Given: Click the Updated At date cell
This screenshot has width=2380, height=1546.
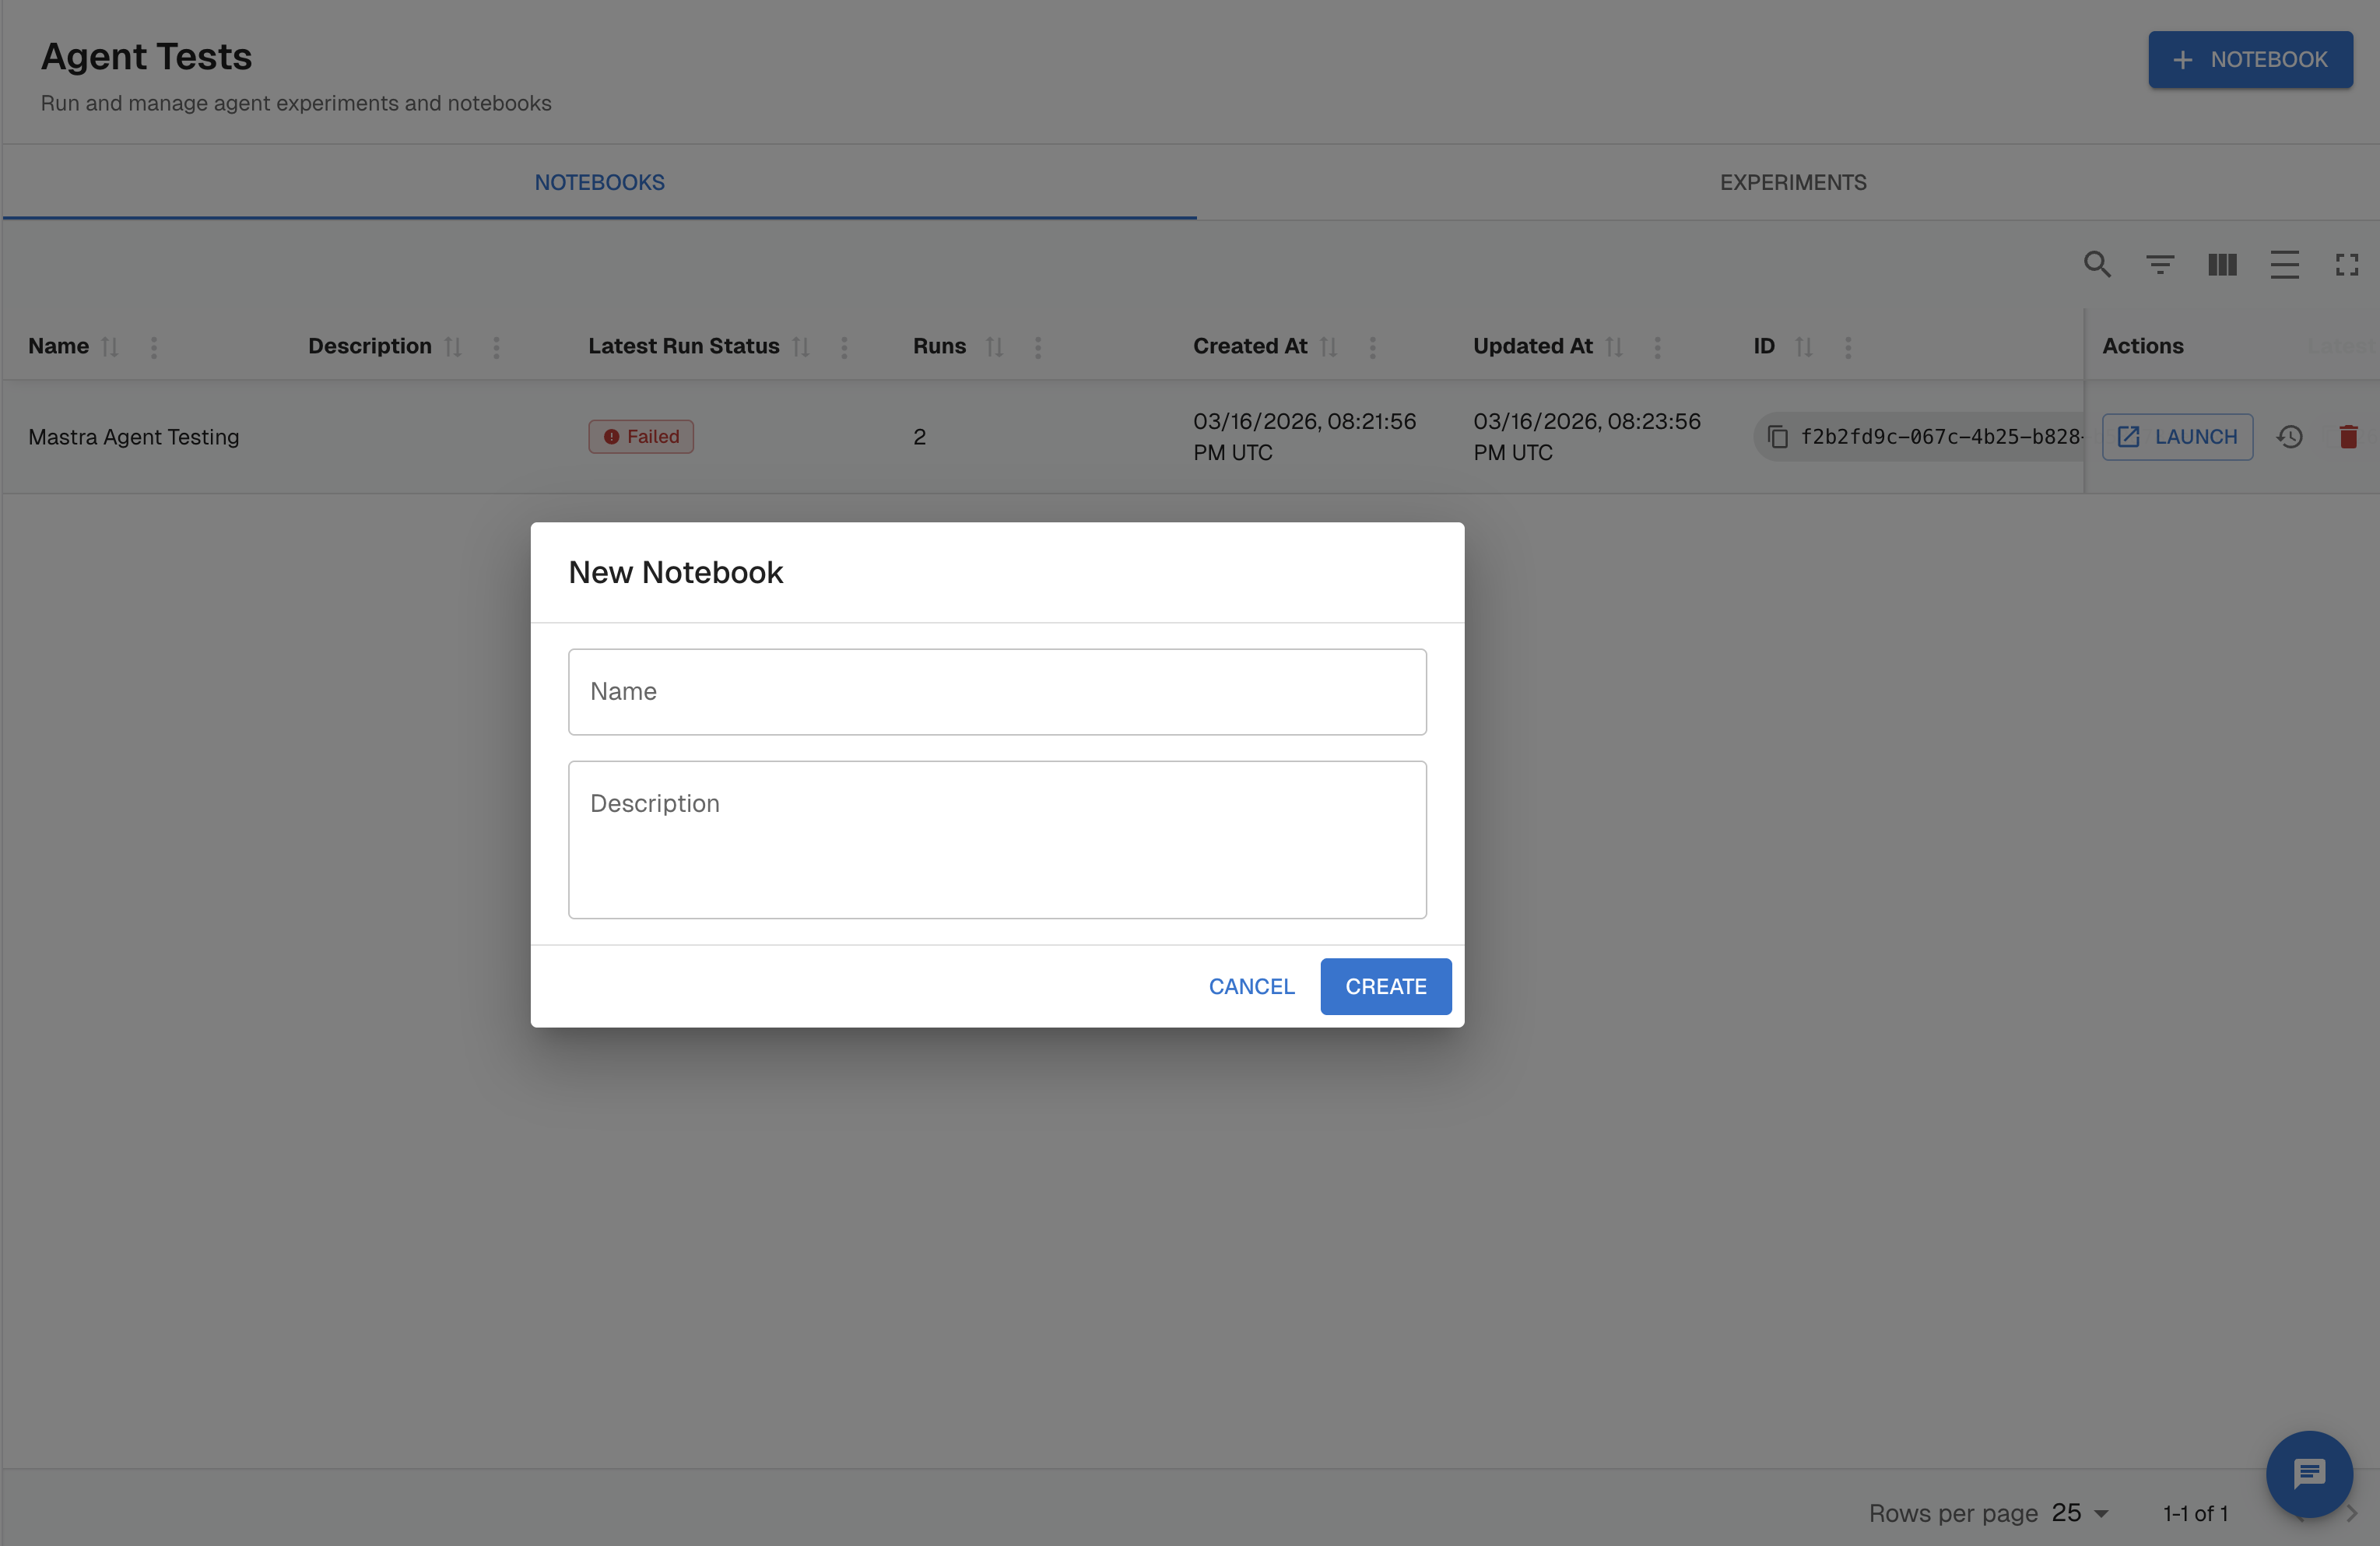Looking at the screenshot, I should pyautogui.click(x=1586, y=437).
